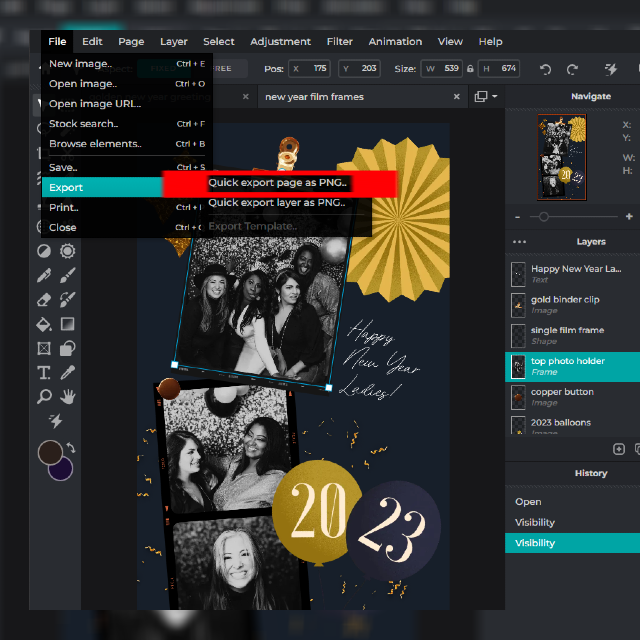The height and width of the screenshot is (640, 640).
Task: Open the Select menu
Action: (218, 42)
